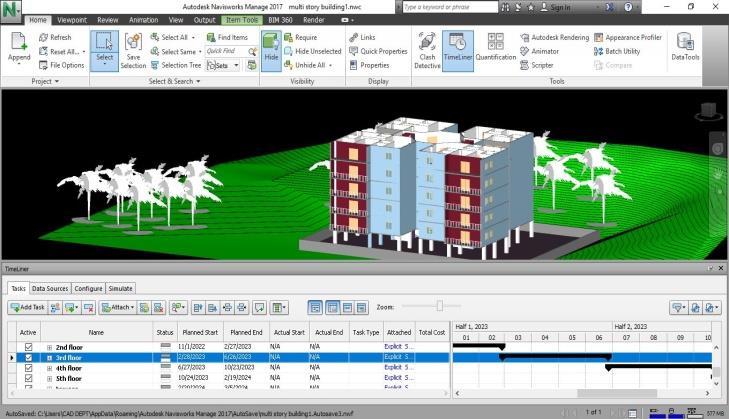Click Hide Unselected
The image size is (729, 419).
coord(312,51)
